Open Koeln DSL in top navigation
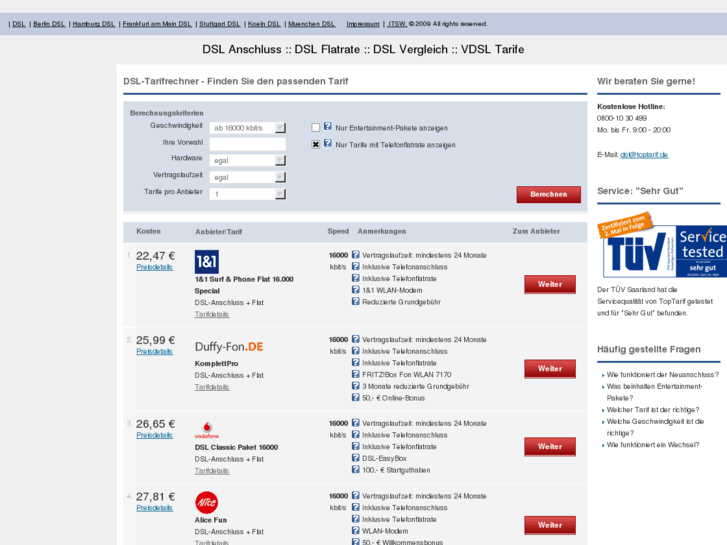The height and width of the screenshot is (545, 727). pos(264,24)
